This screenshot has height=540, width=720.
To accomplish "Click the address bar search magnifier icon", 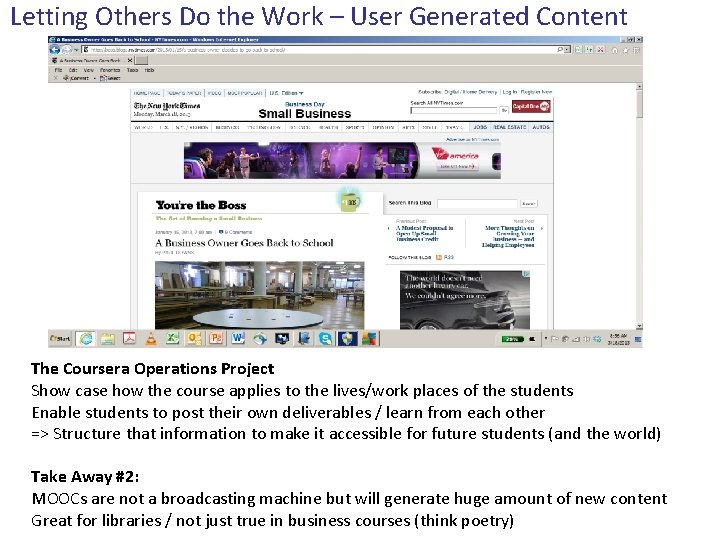I will 560,49.
